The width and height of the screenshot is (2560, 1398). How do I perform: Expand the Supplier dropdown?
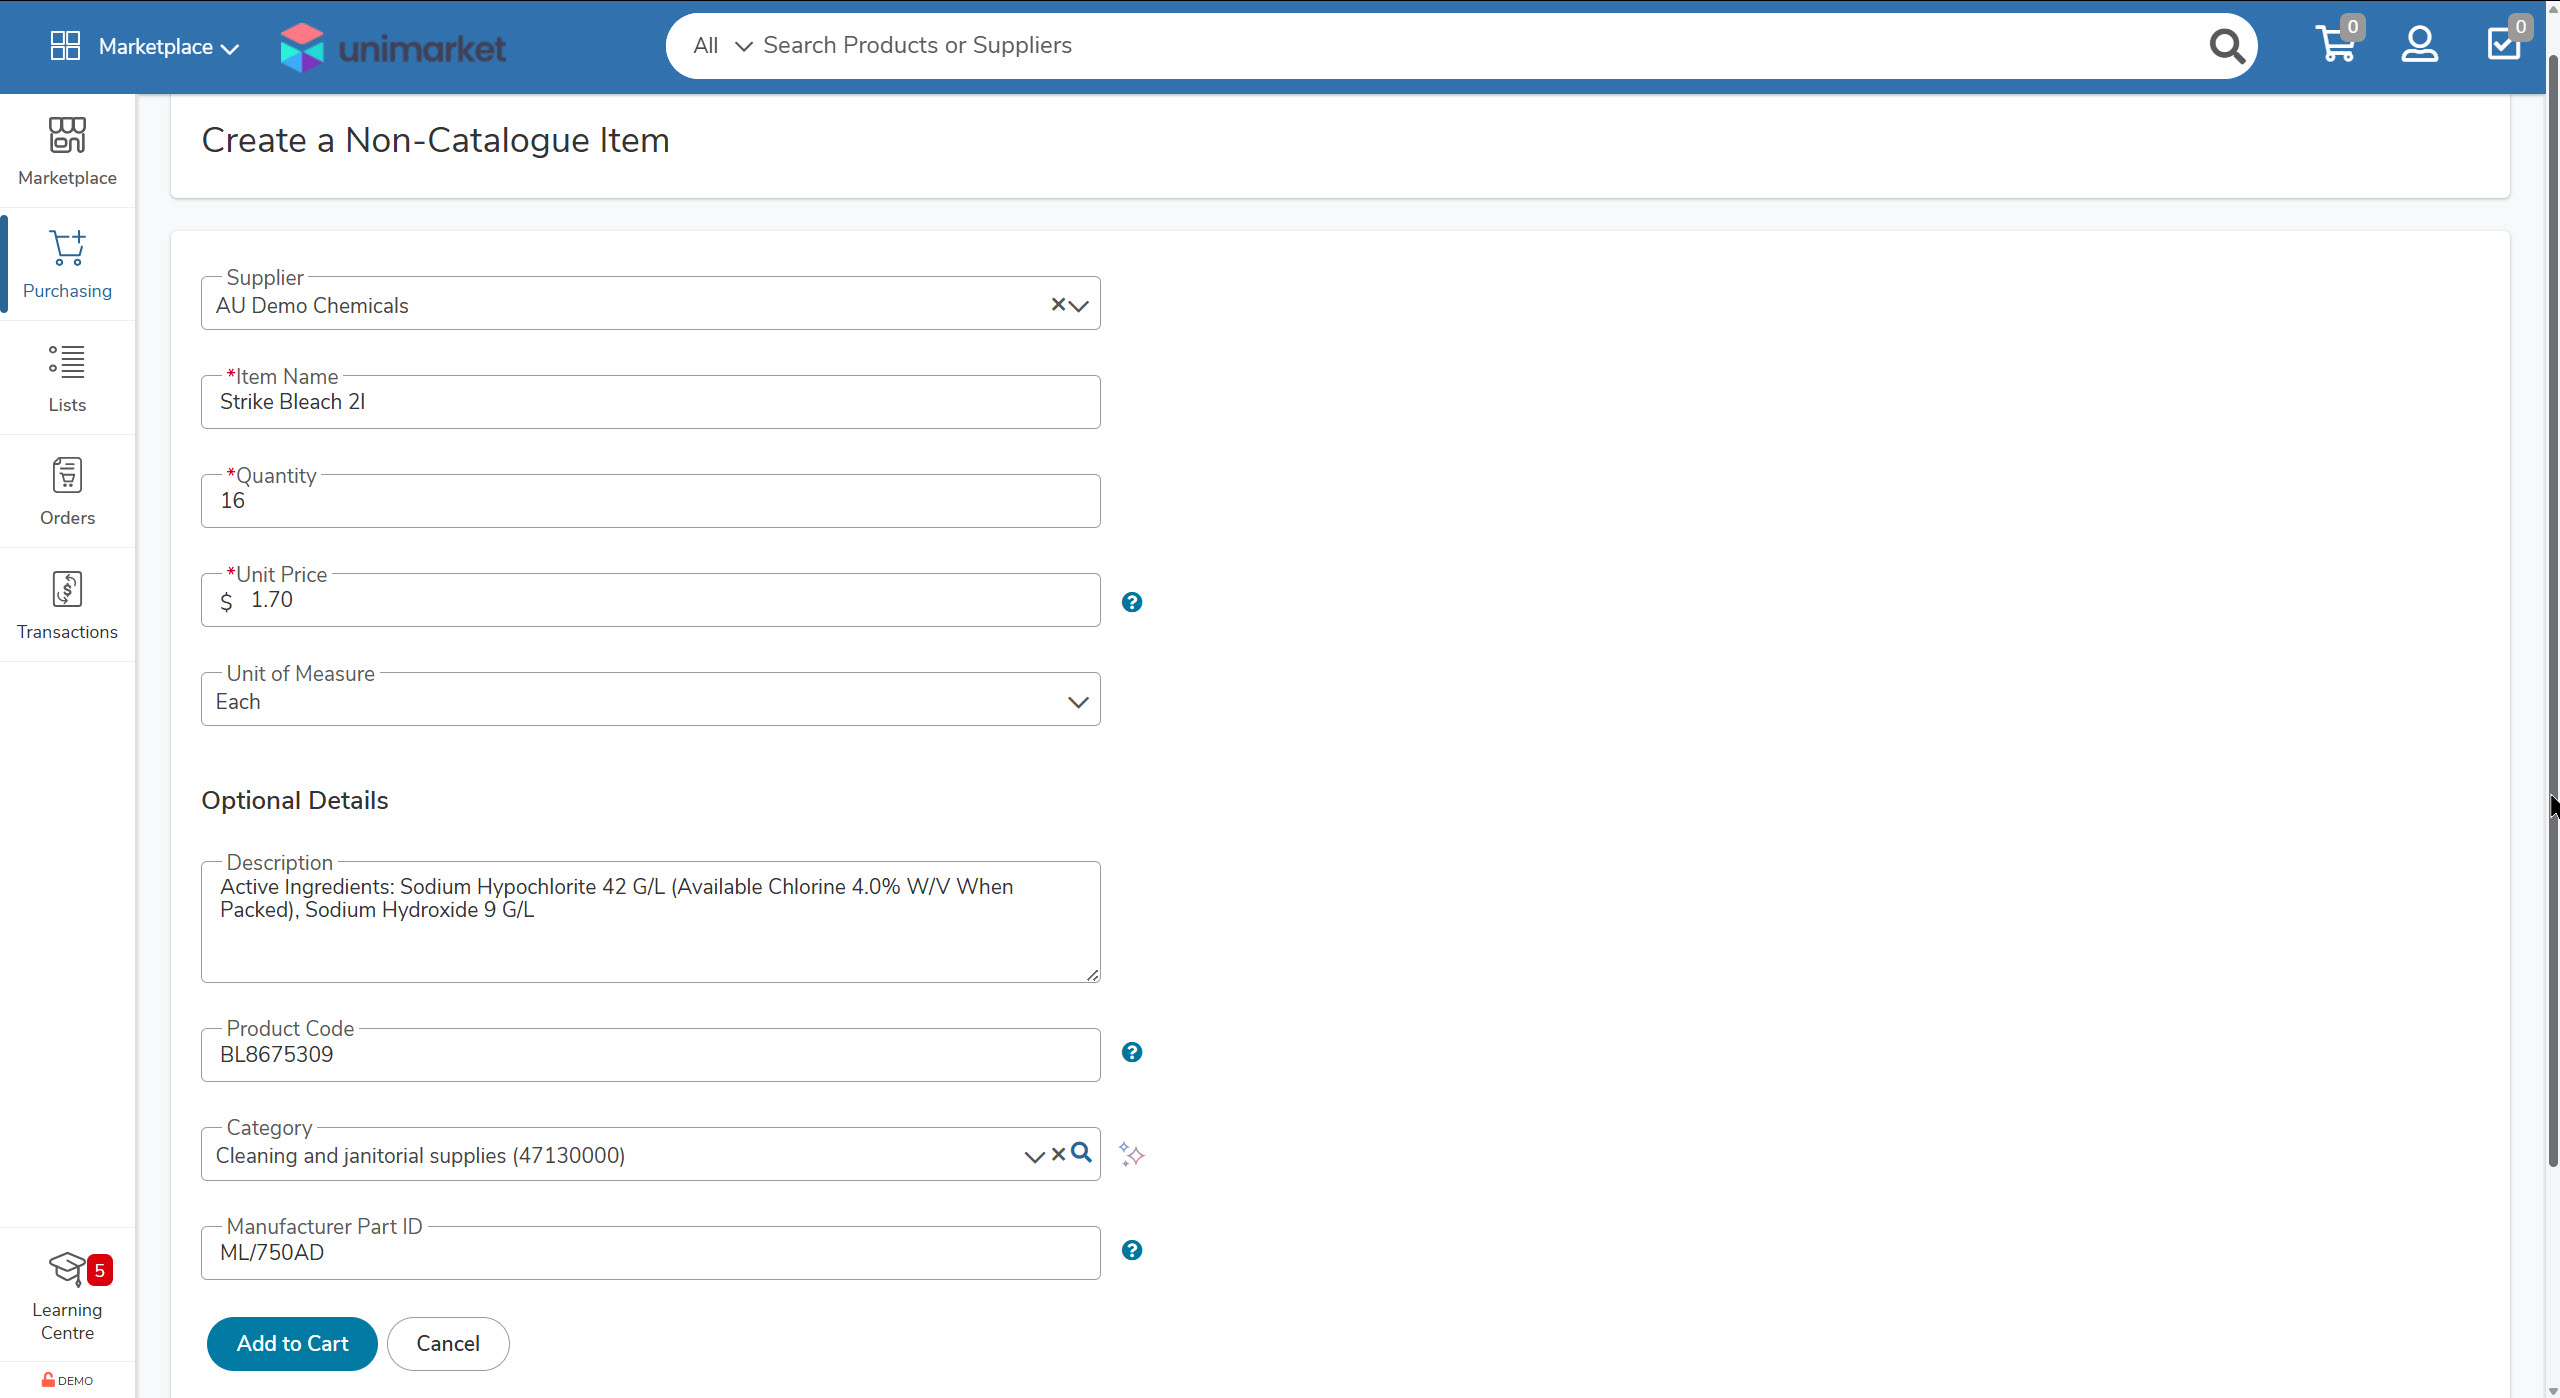pyautogui.click(x=1079, y=306)
